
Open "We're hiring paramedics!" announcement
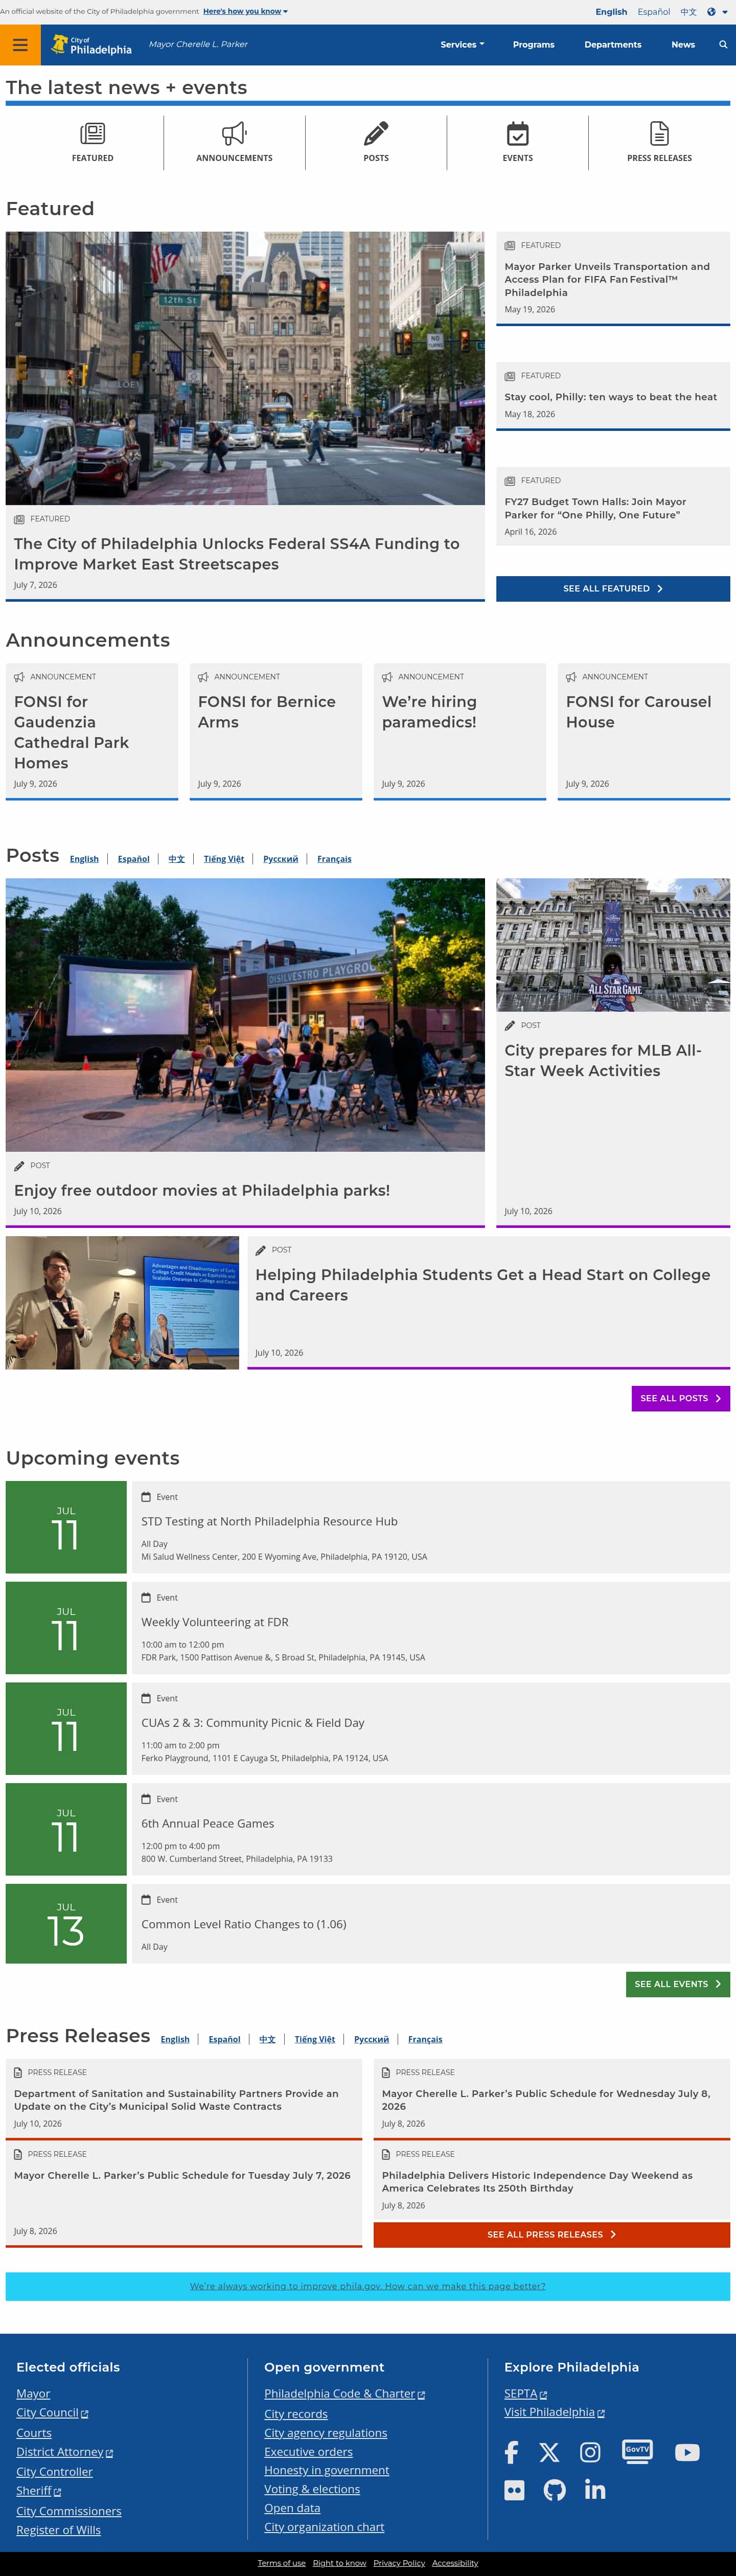coord(460,731)
